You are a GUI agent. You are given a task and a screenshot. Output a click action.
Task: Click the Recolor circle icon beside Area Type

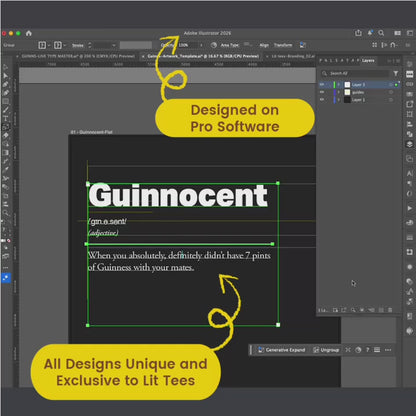click(x=214, y=45)
